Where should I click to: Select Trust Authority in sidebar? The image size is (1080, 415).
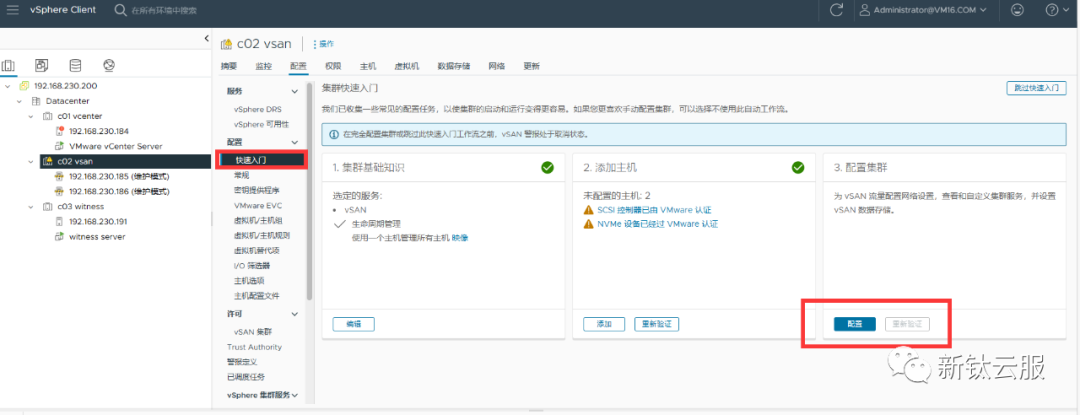(x=254, y=347)
